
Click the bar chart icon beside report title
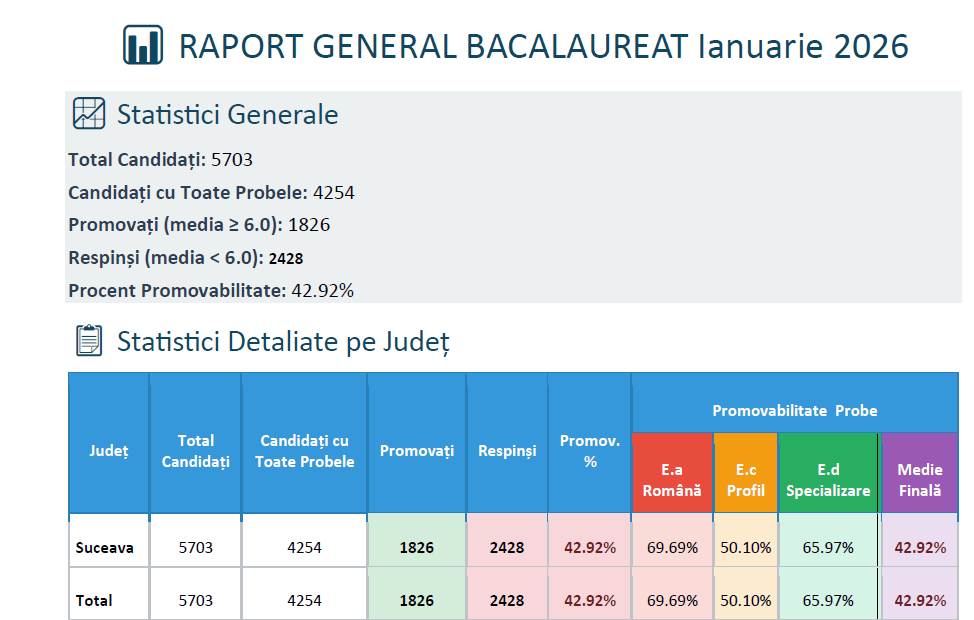tap(143, 45)
